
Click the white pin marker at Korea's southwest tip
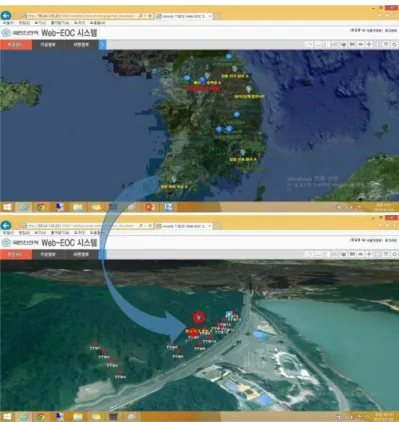point(173,180)
